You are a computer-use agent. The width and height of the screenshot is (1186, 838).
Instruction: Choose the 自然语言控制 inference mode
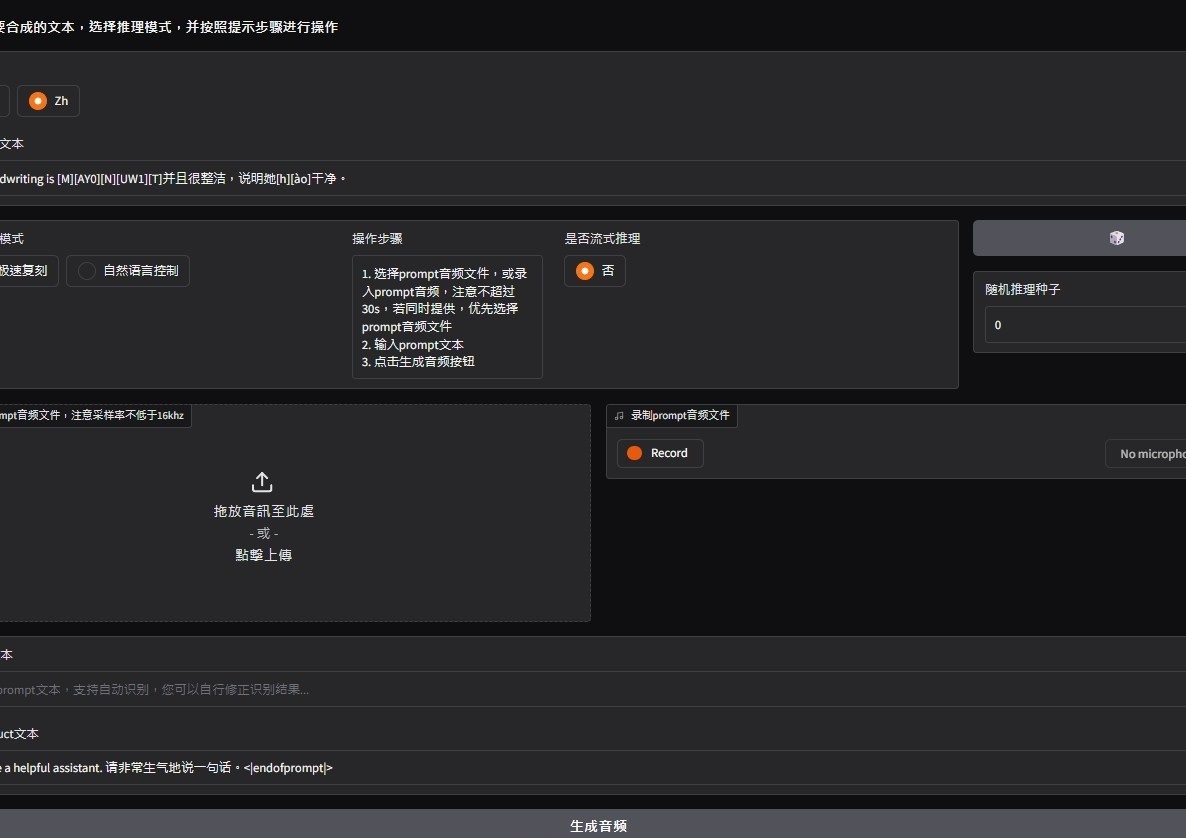point(128,270)
